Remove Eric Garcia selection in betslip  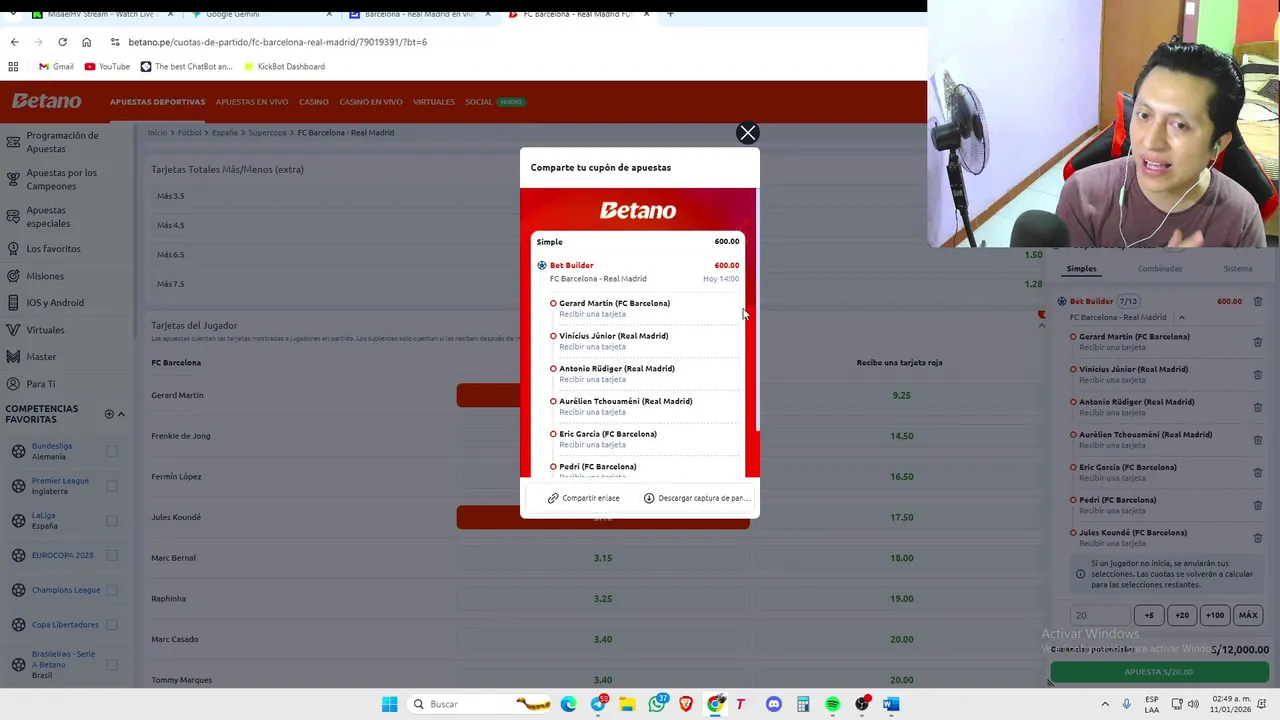1257,473
